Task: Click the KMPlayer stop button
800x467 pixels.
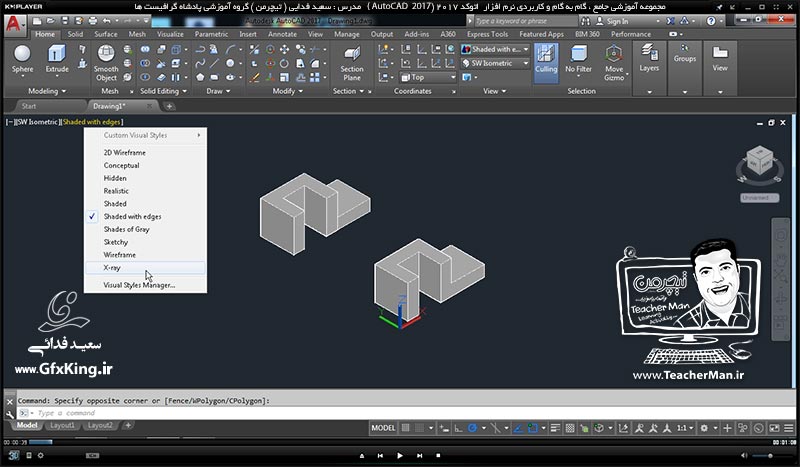Action: tap(438, 455)
